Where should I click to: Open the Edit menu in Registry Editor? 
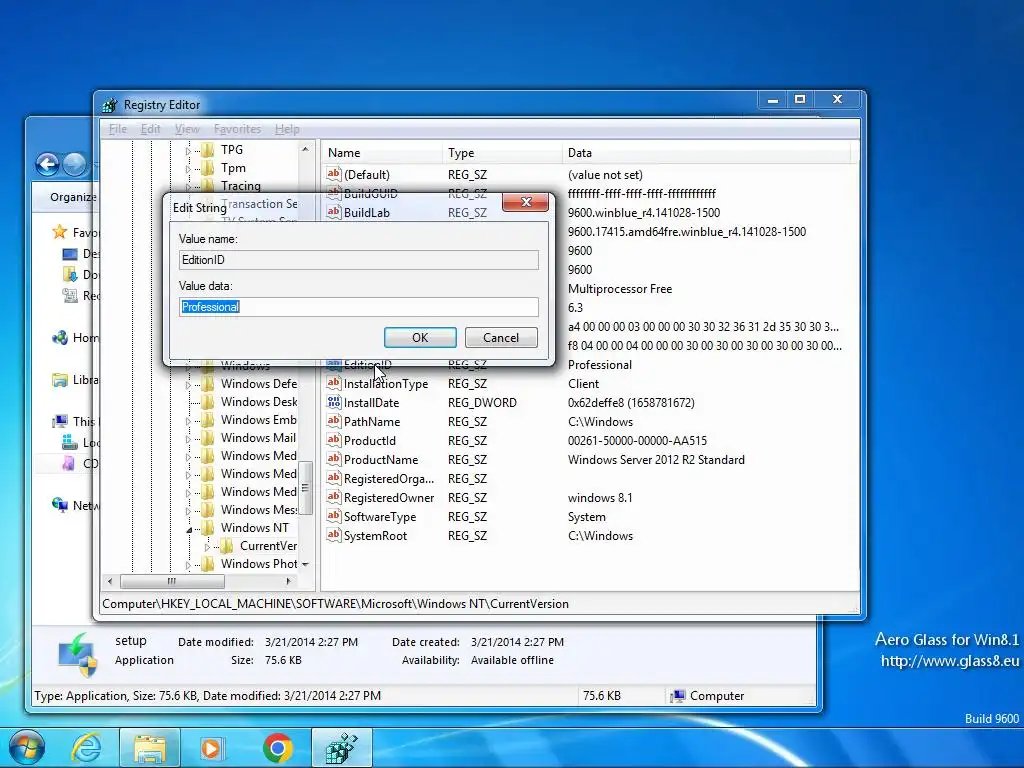[x=150, y=129]
